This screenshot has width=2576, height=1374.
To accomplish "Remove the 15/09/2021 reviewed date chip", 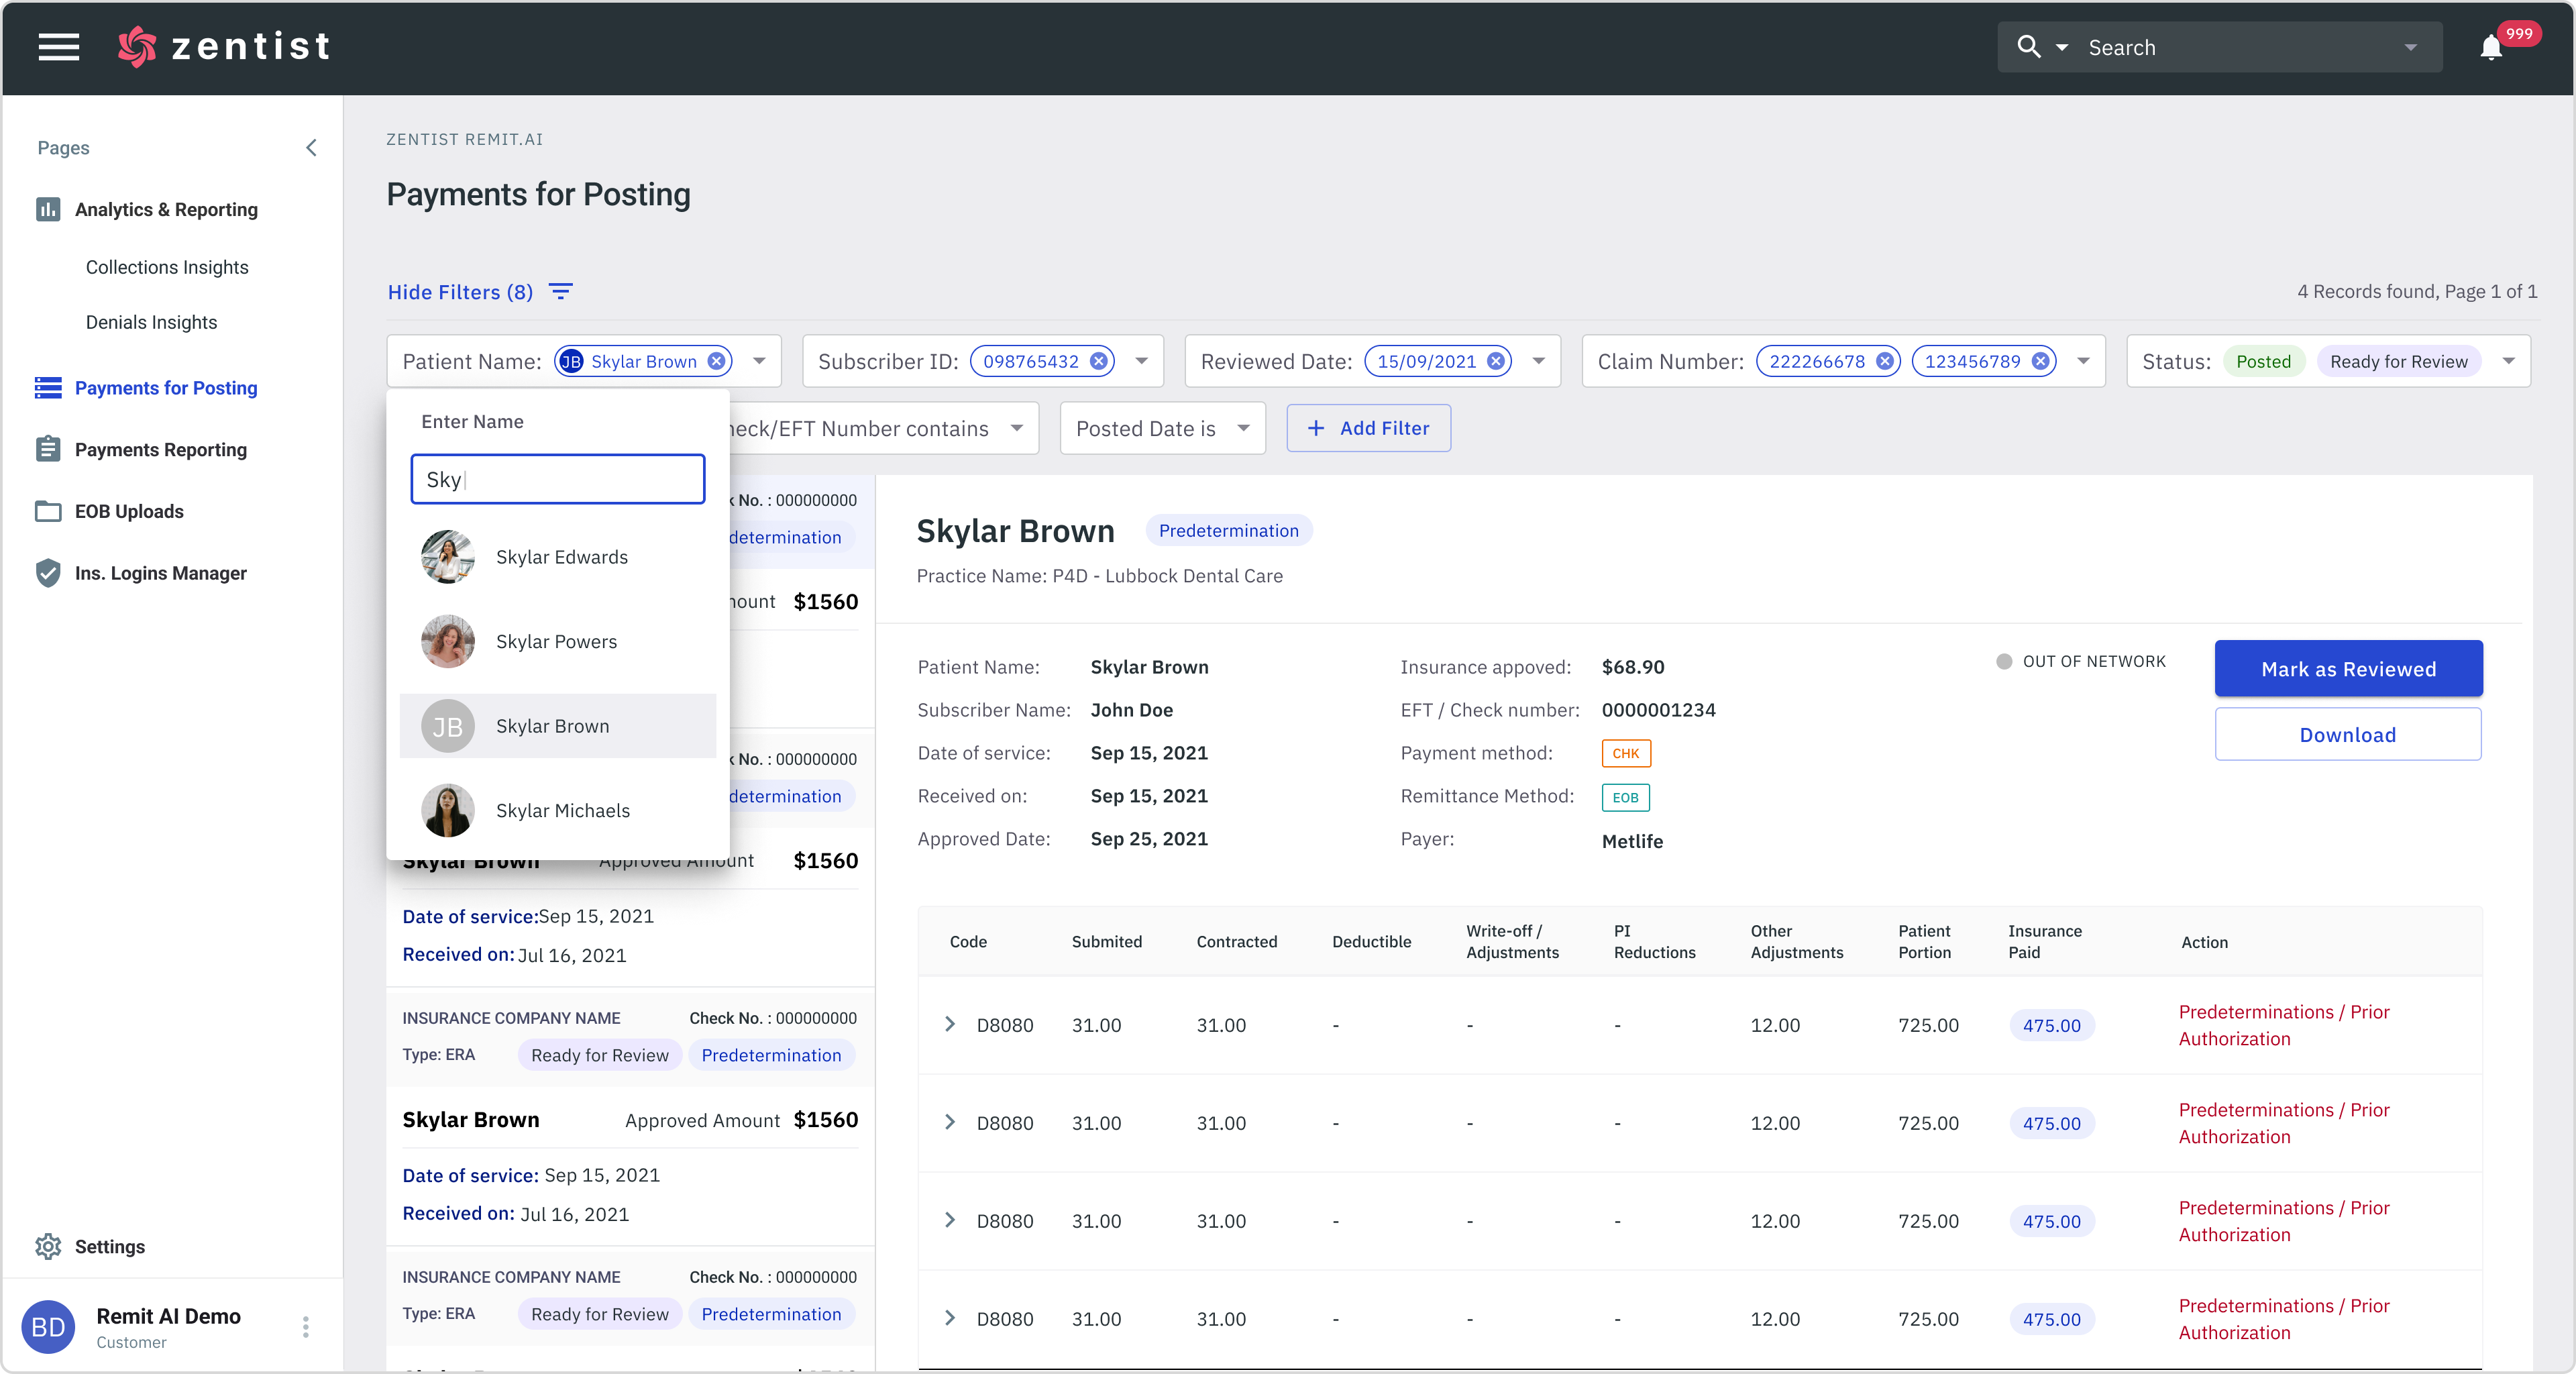I will click(x=1496, y=361).
